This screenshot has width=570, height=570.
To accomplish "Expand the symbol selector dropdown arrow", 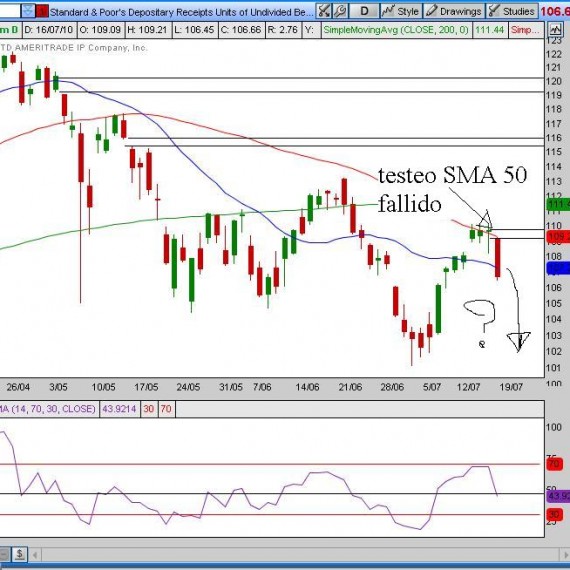I will 28,11.
